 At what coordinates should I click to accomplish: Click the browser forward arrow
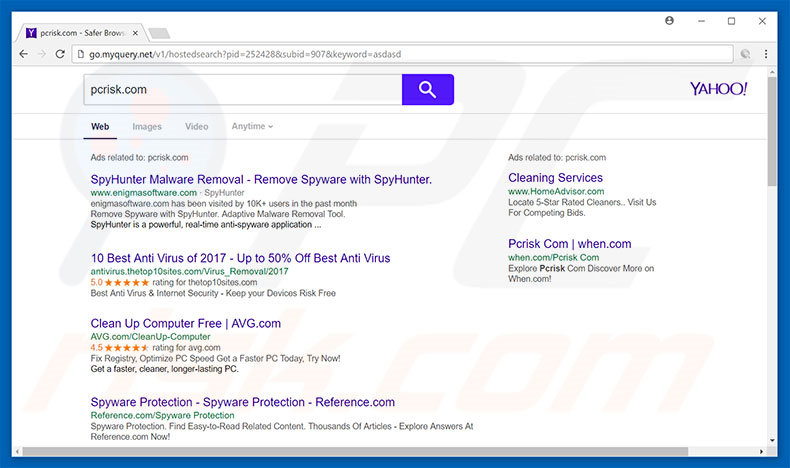(x=42, y=54)
